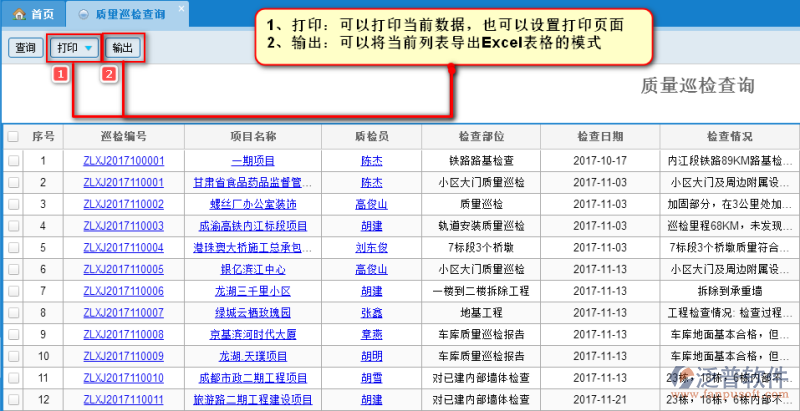Open inspection record ZLXJ2017110010
800x411 pixels.
[x=123, y=378]
